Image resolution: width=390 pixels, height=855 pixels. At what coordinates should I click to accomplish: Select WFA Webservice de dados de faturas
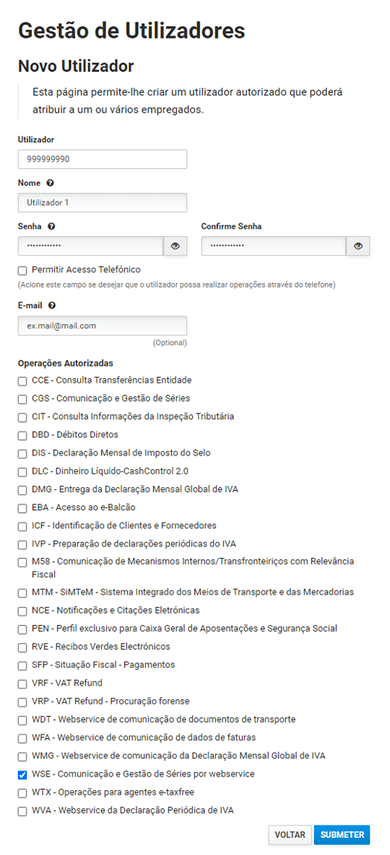pos(22,738)
